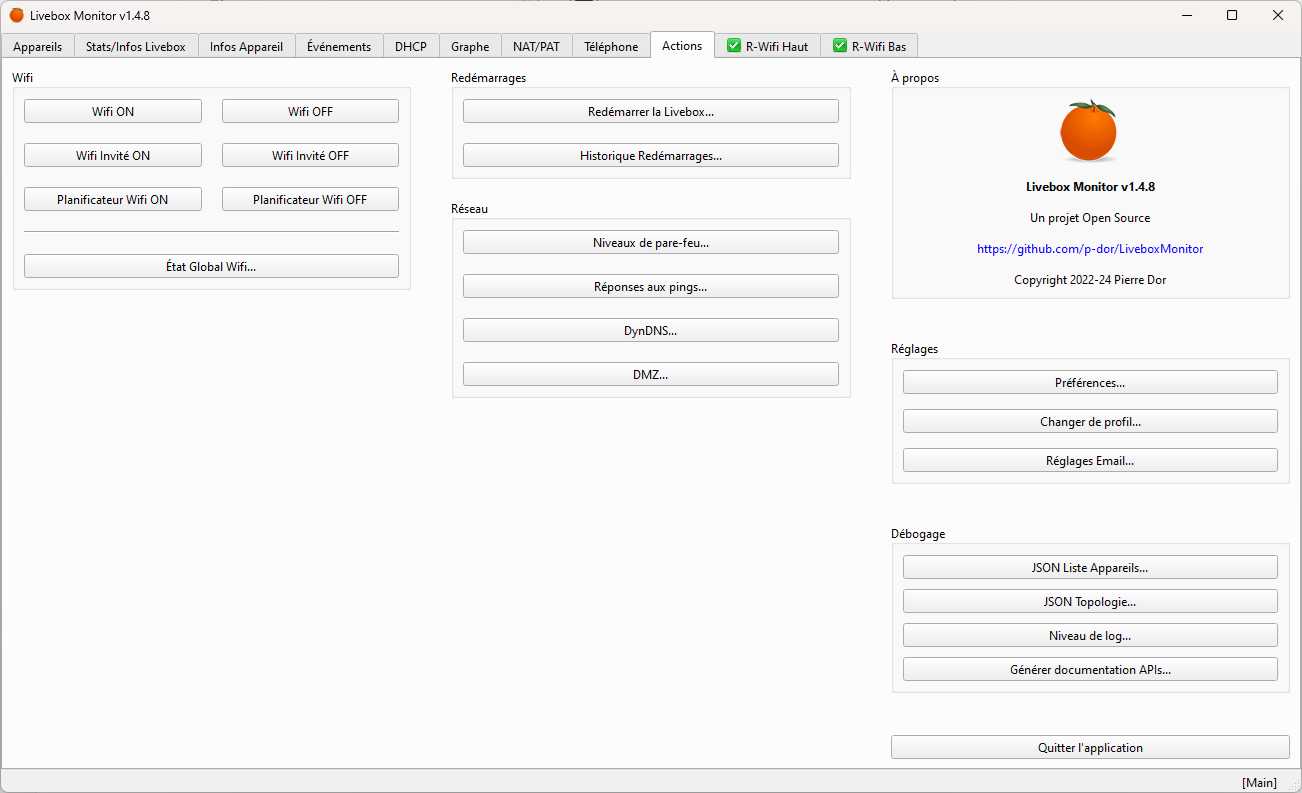Open the DynDNS settings
The width and height of the screenshot is (1302, 793).
(651, 330)
